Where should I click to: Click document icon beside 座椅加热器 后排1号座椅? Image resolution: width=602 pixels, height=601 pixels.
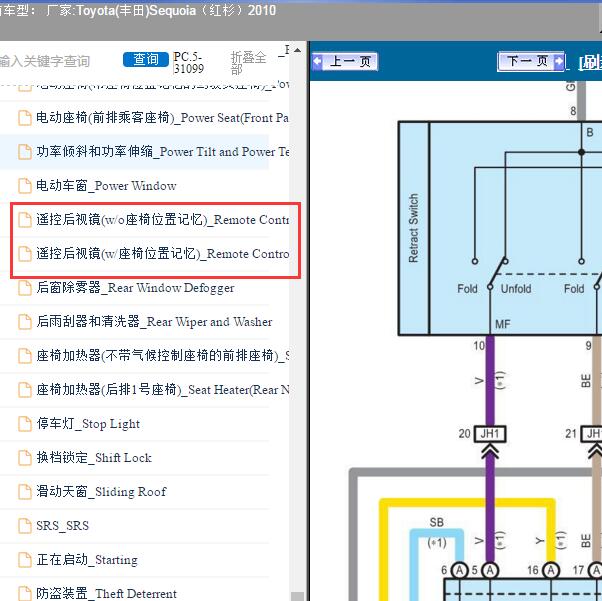25,390
